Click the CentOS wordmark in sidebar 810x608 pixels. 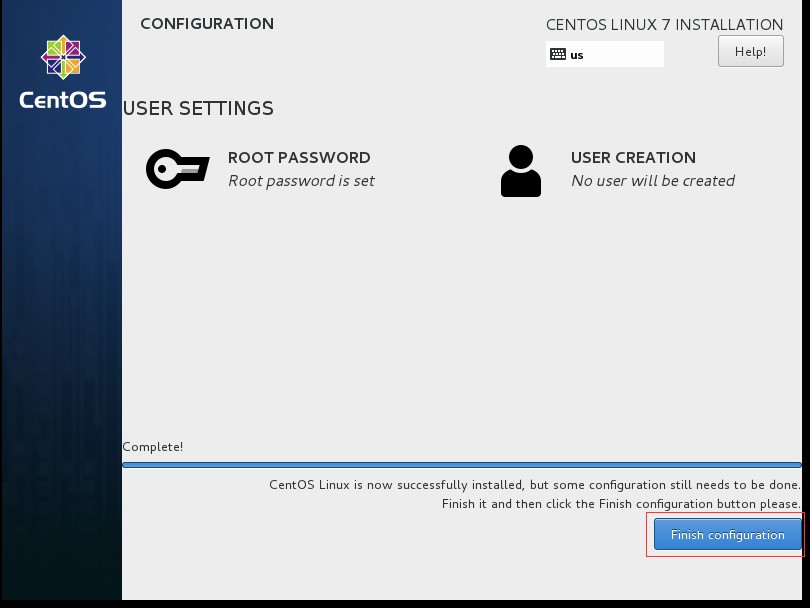[63, 100]
